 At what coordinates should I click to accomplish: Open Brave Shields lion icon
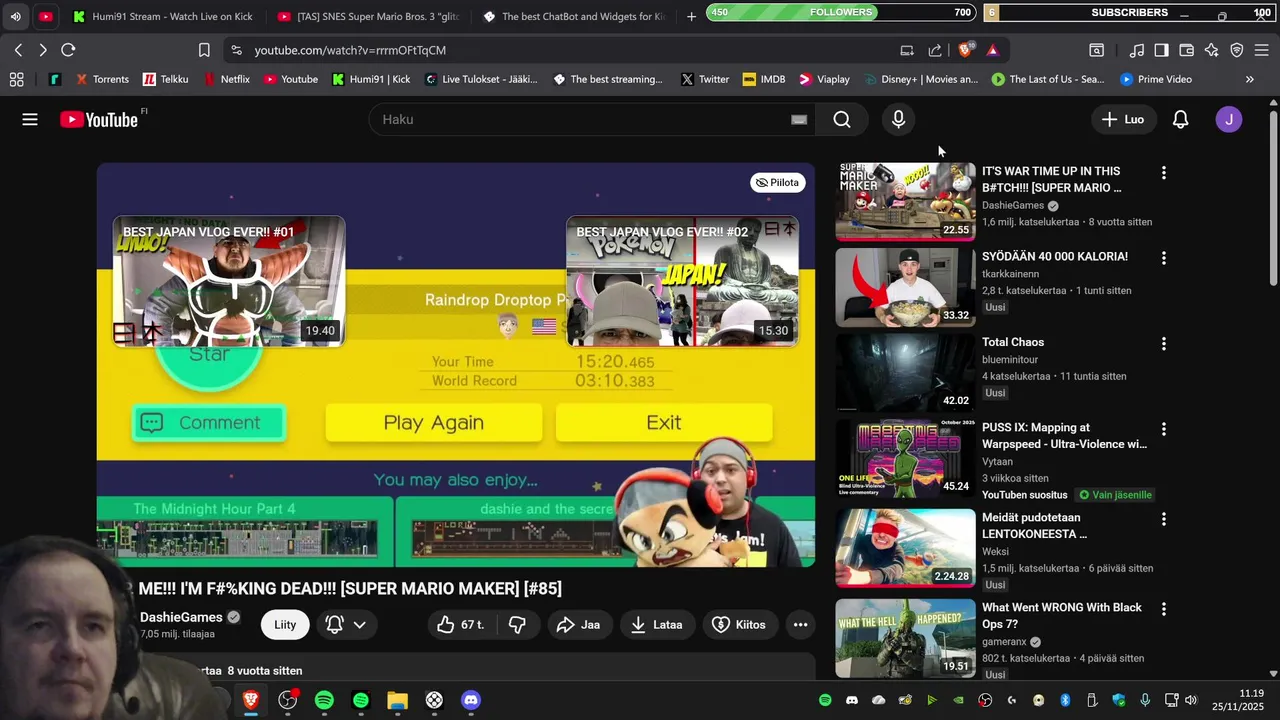(965, 50)
